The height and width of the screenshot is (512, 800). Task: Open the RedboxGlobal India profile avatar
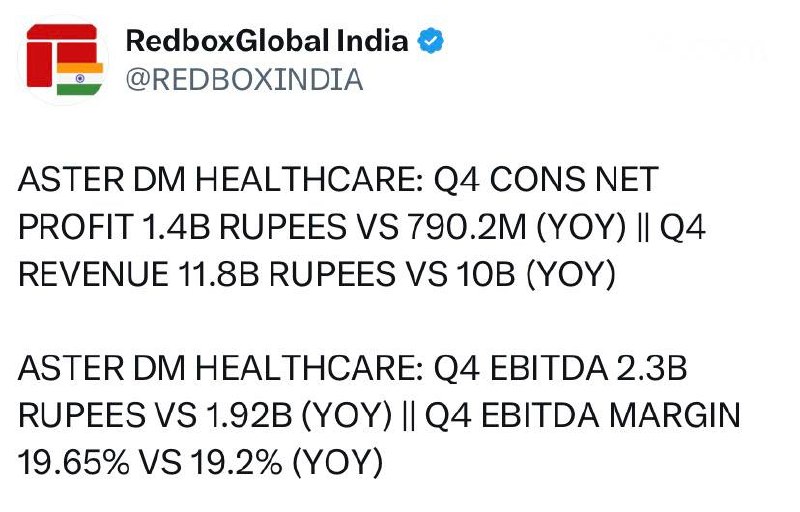[63, 60]
